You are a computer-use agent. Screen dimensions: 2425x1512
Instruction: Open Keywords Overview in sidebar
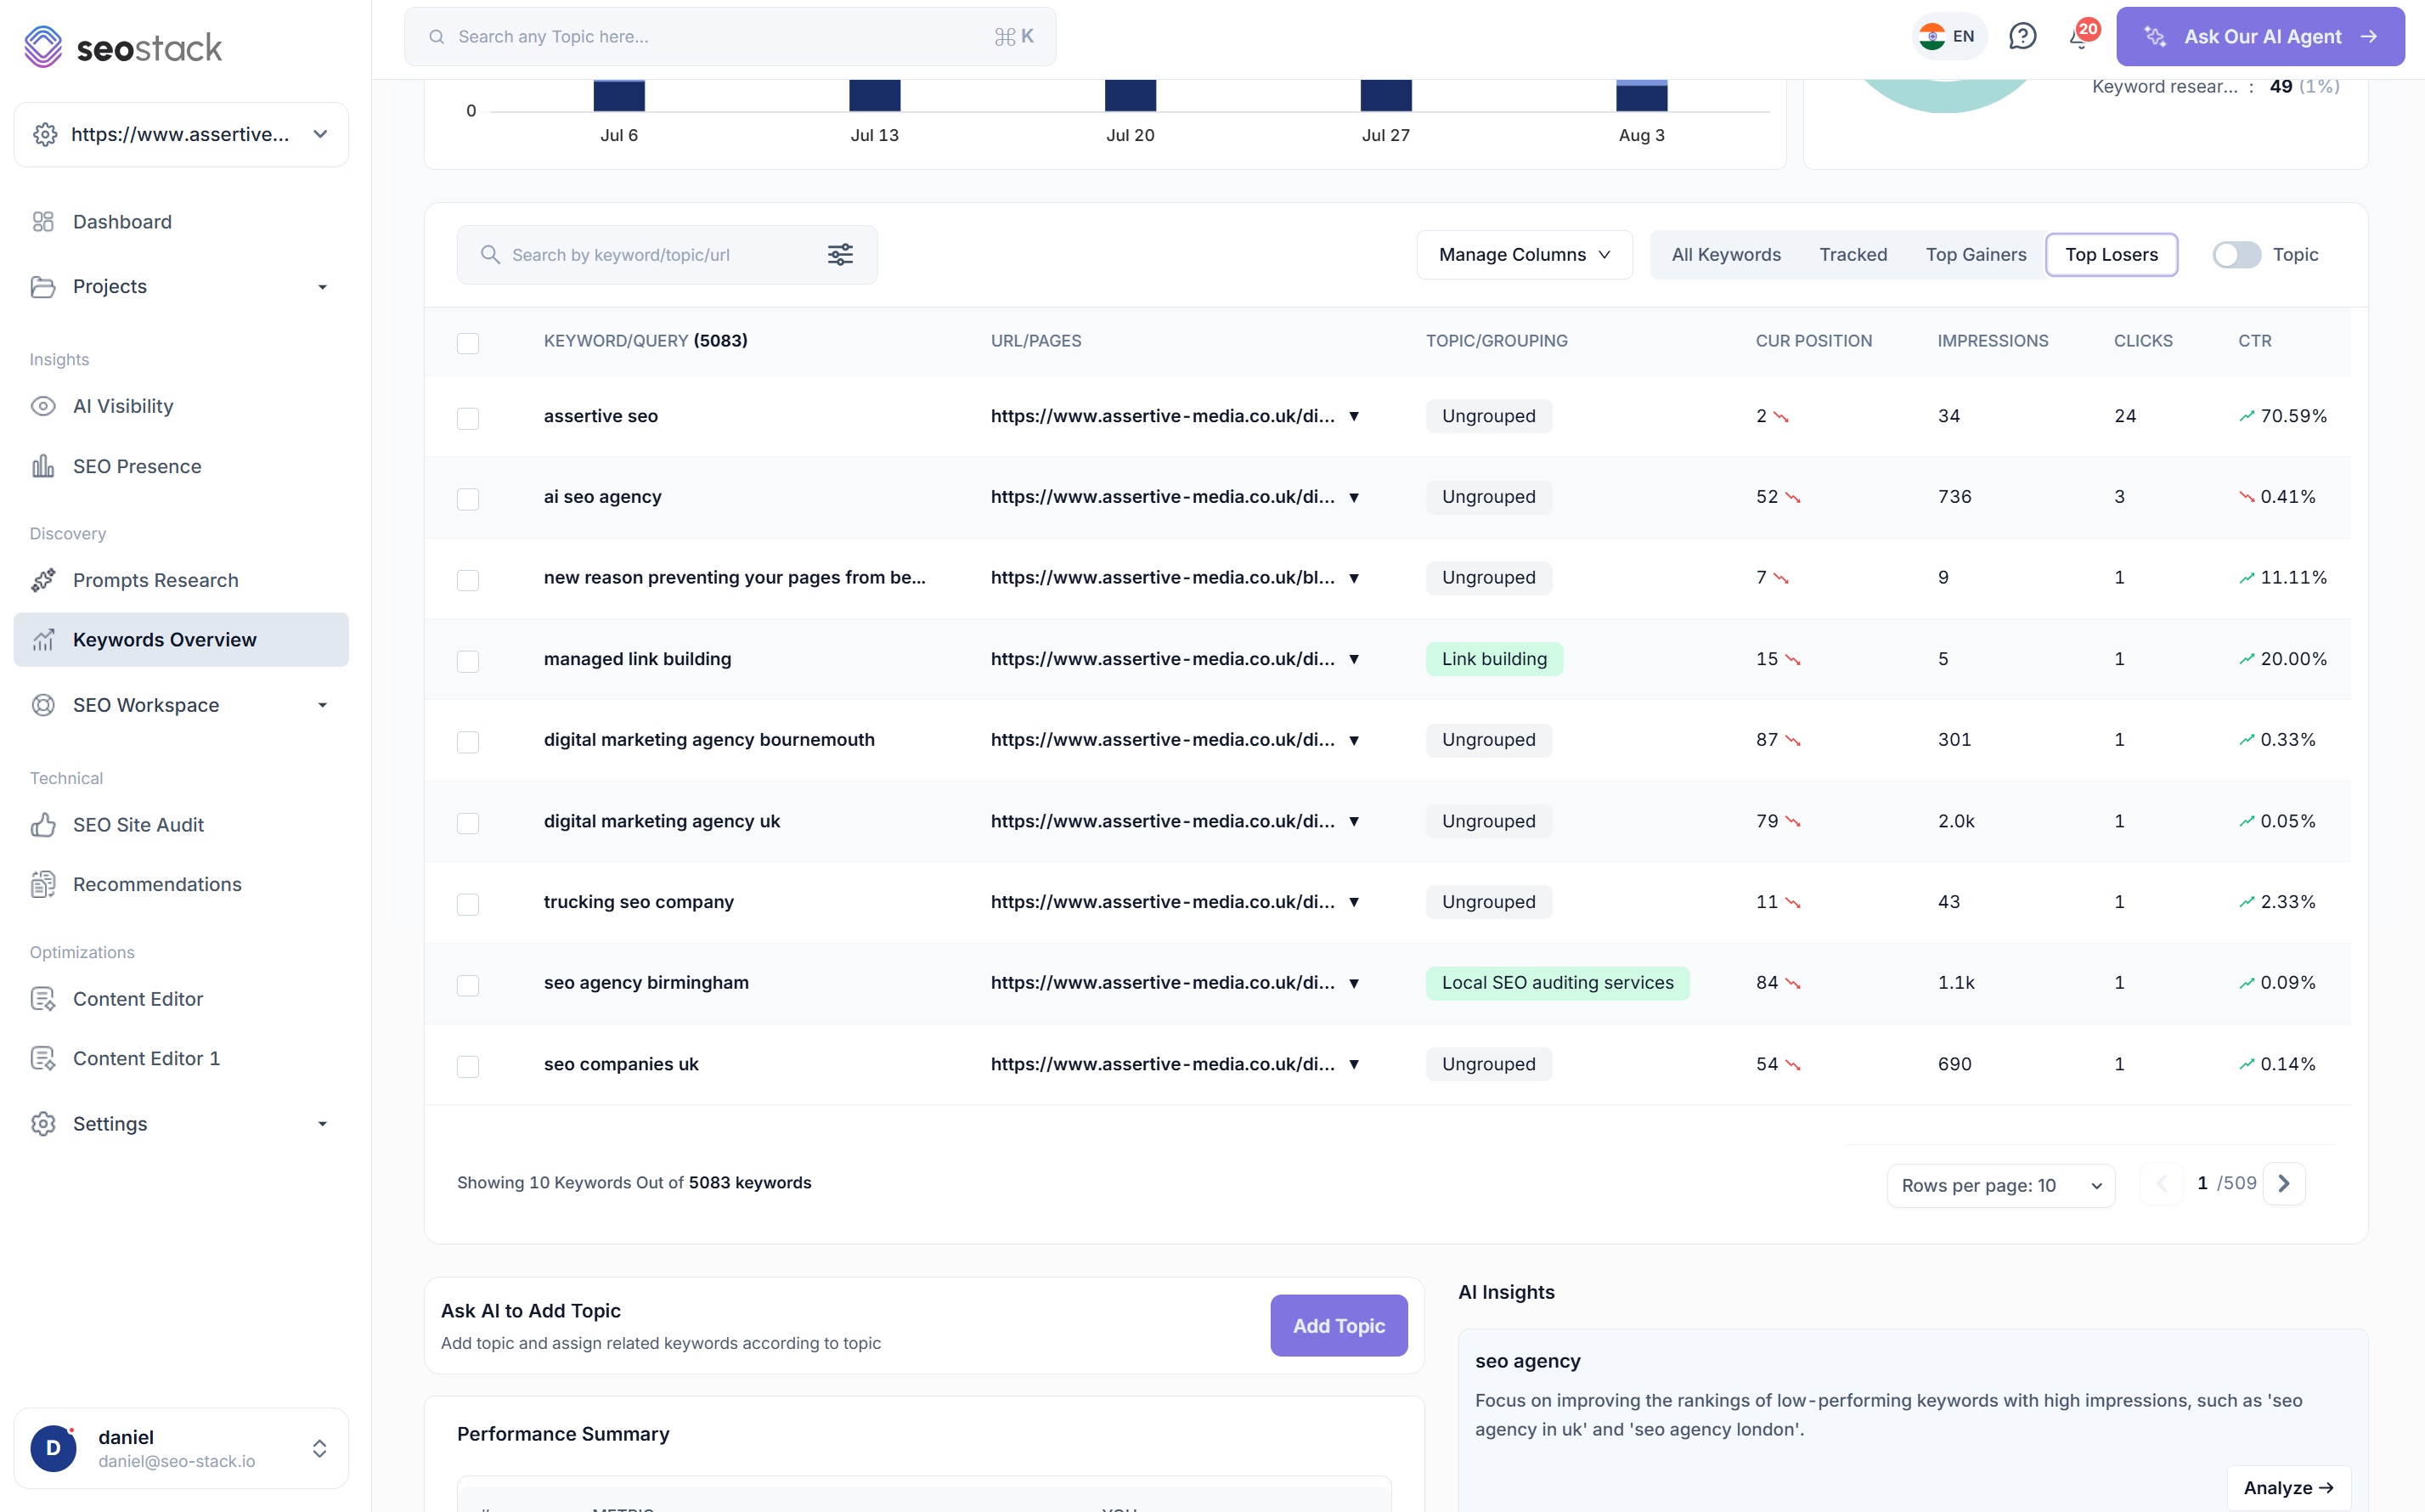181,640
